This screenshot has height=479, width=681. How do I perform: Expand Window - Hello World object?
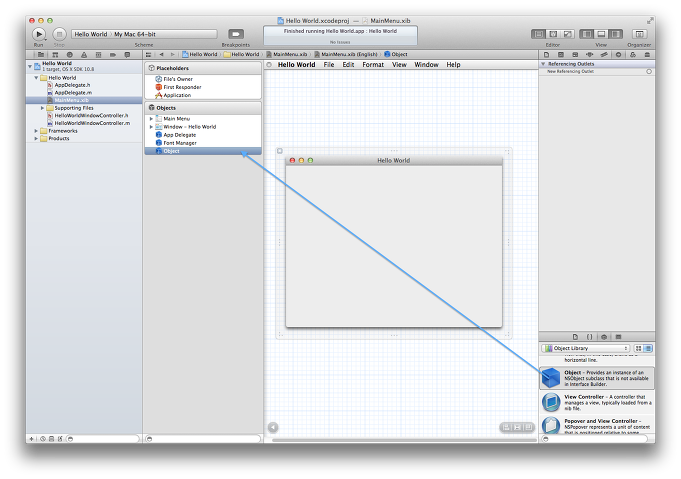click(151, 127)
